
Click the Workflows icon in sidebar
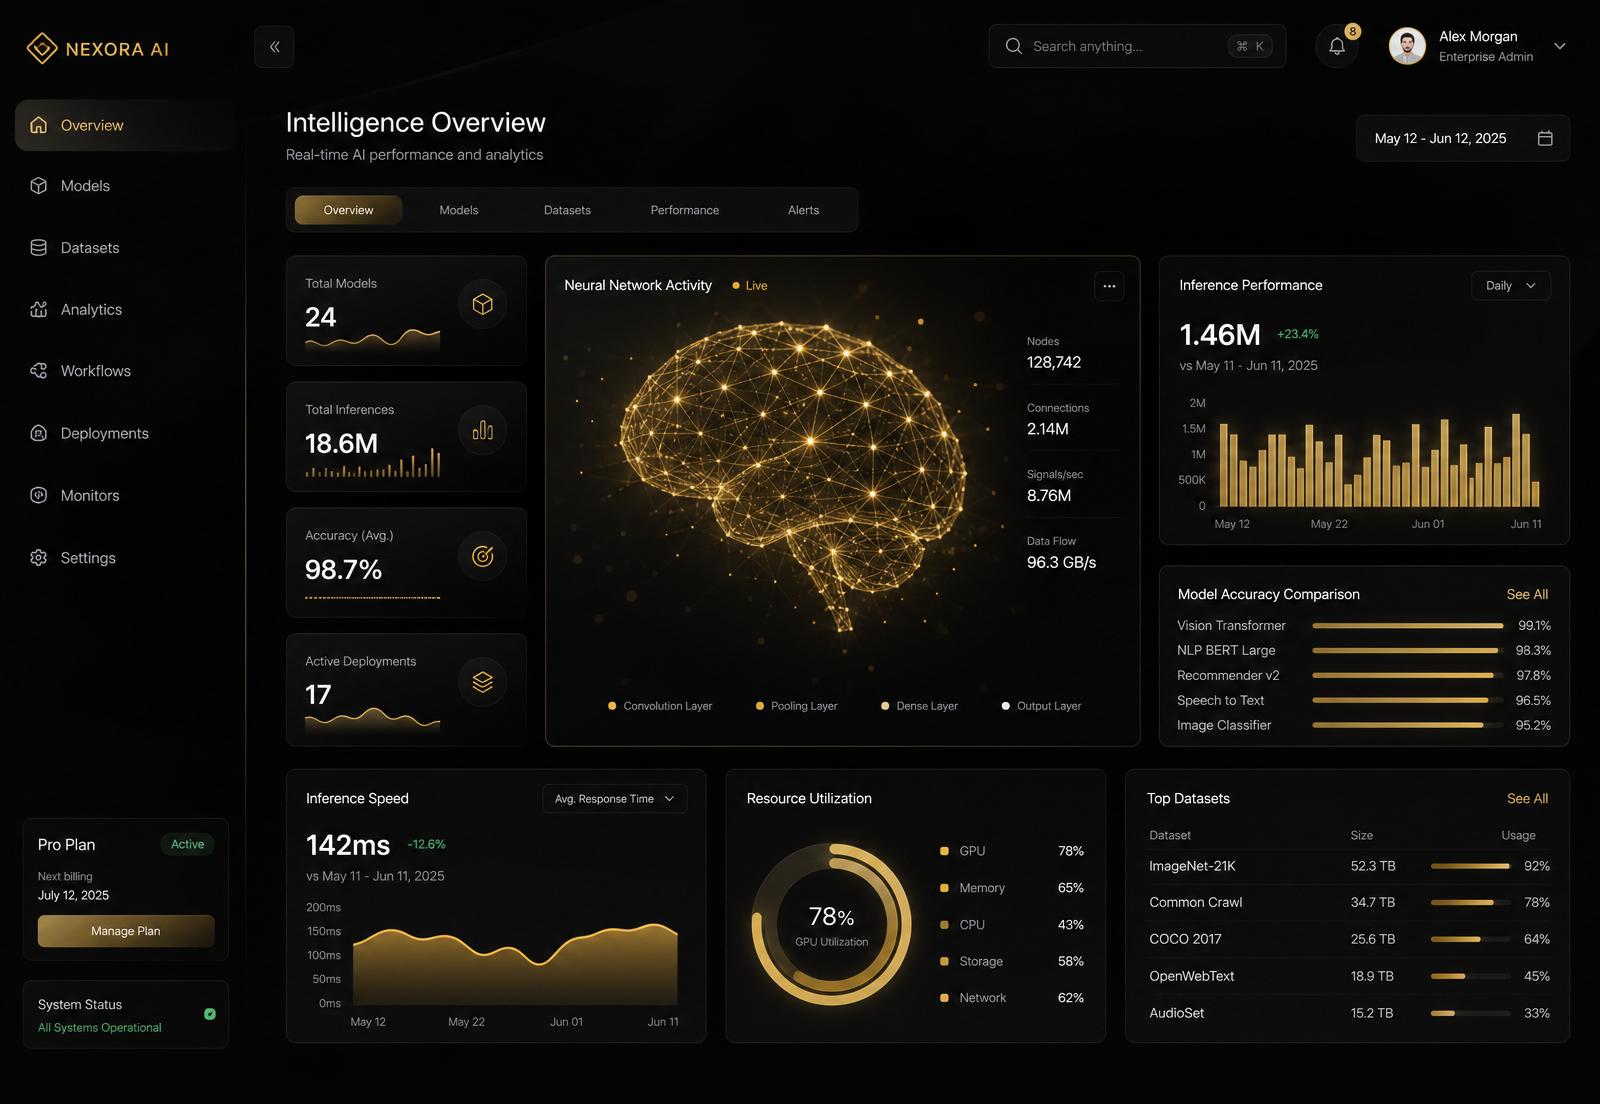(x=39, y=371)
